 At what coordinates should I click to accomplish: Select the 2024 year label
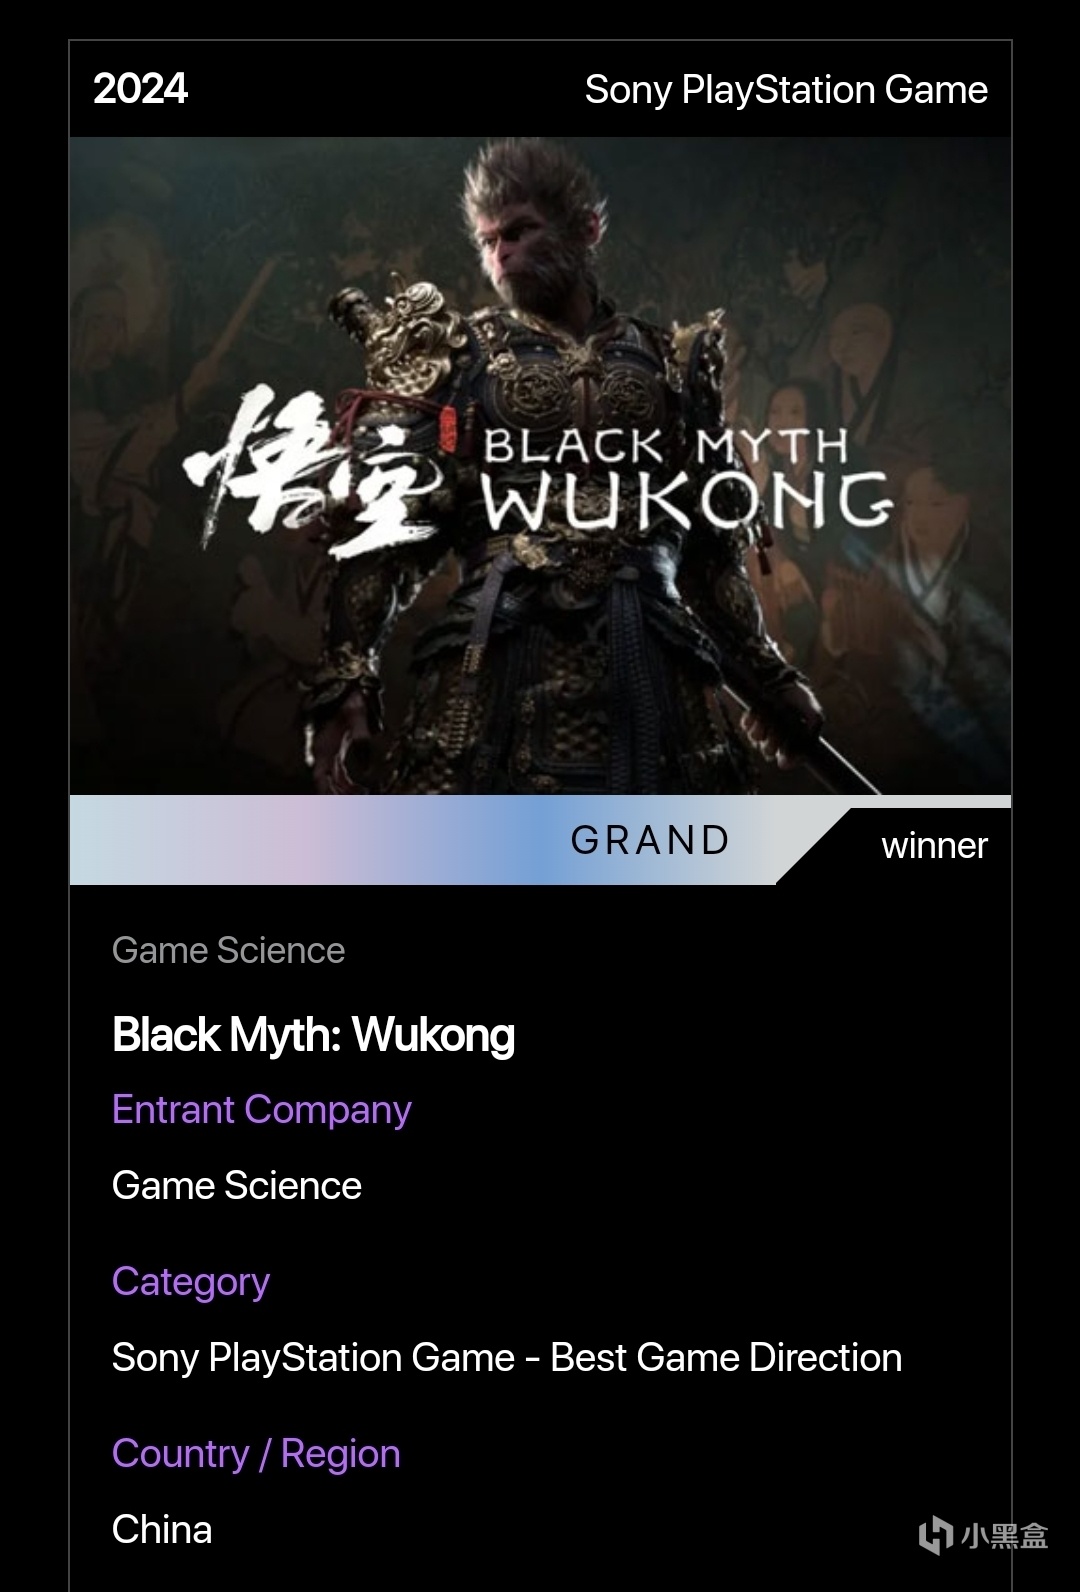pos(140,89)
